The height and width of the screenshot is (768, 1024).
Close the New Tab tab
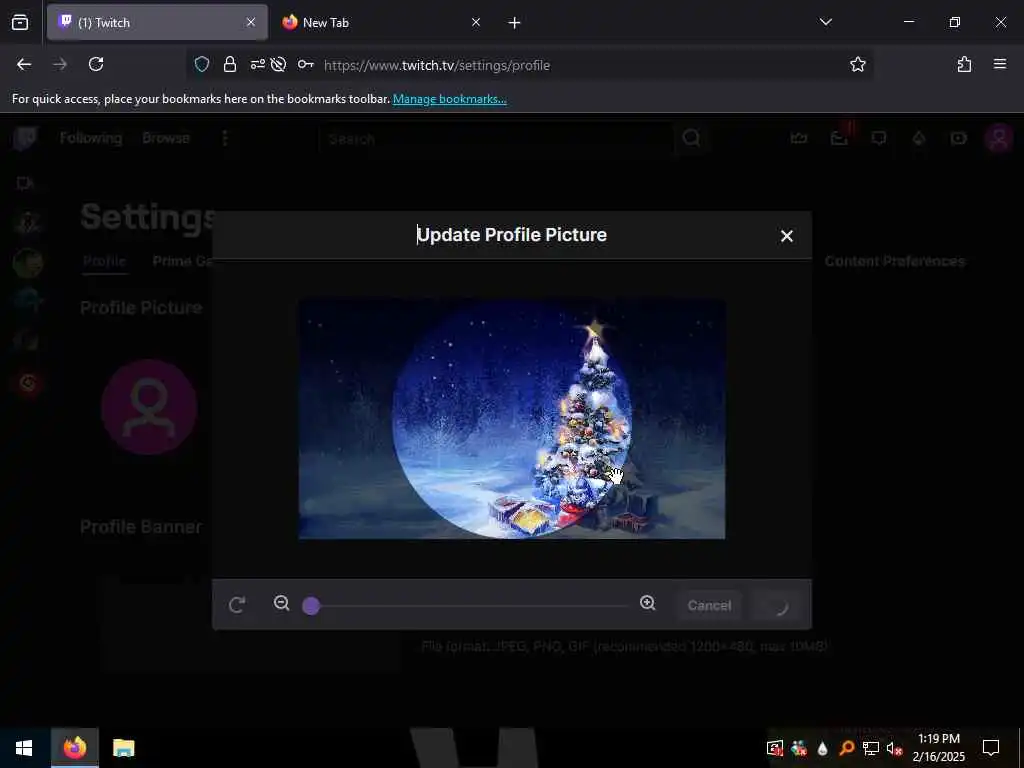(475, 22)
